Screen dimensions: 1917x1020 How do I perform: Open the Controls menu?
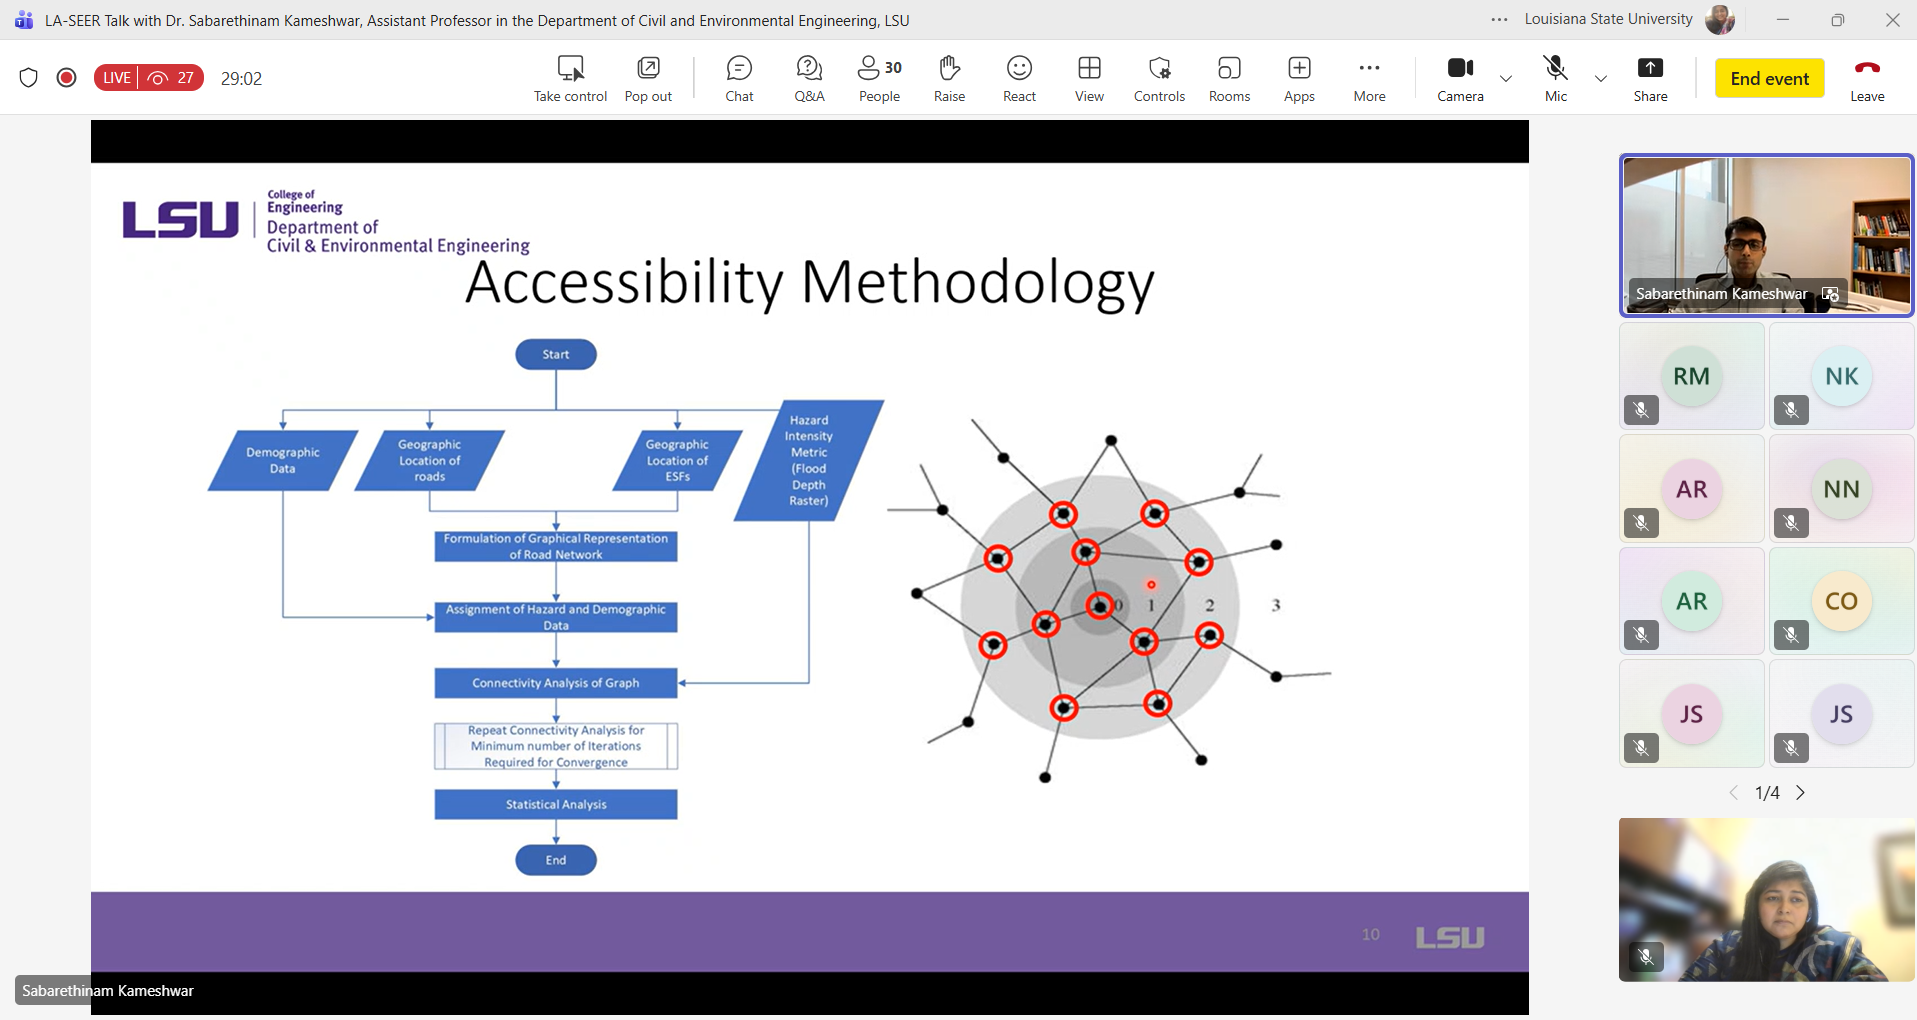pos(1159,78)
